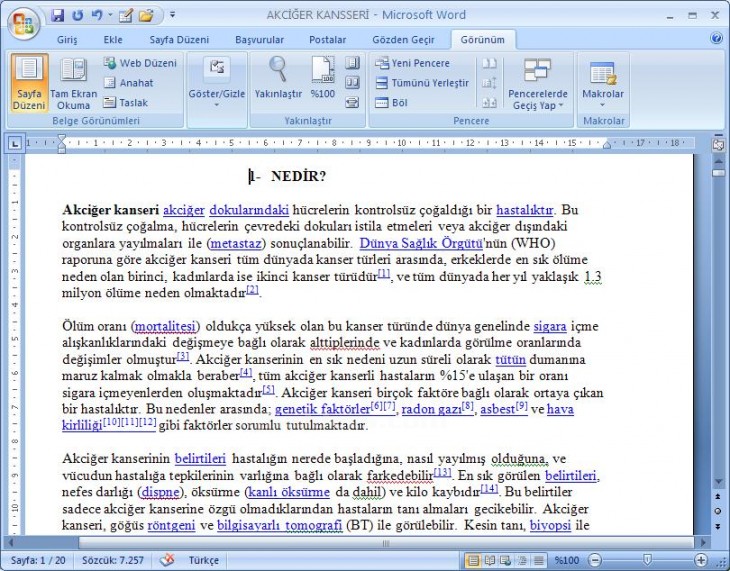Click zoom out minus button in status bar

coord(595,560)
